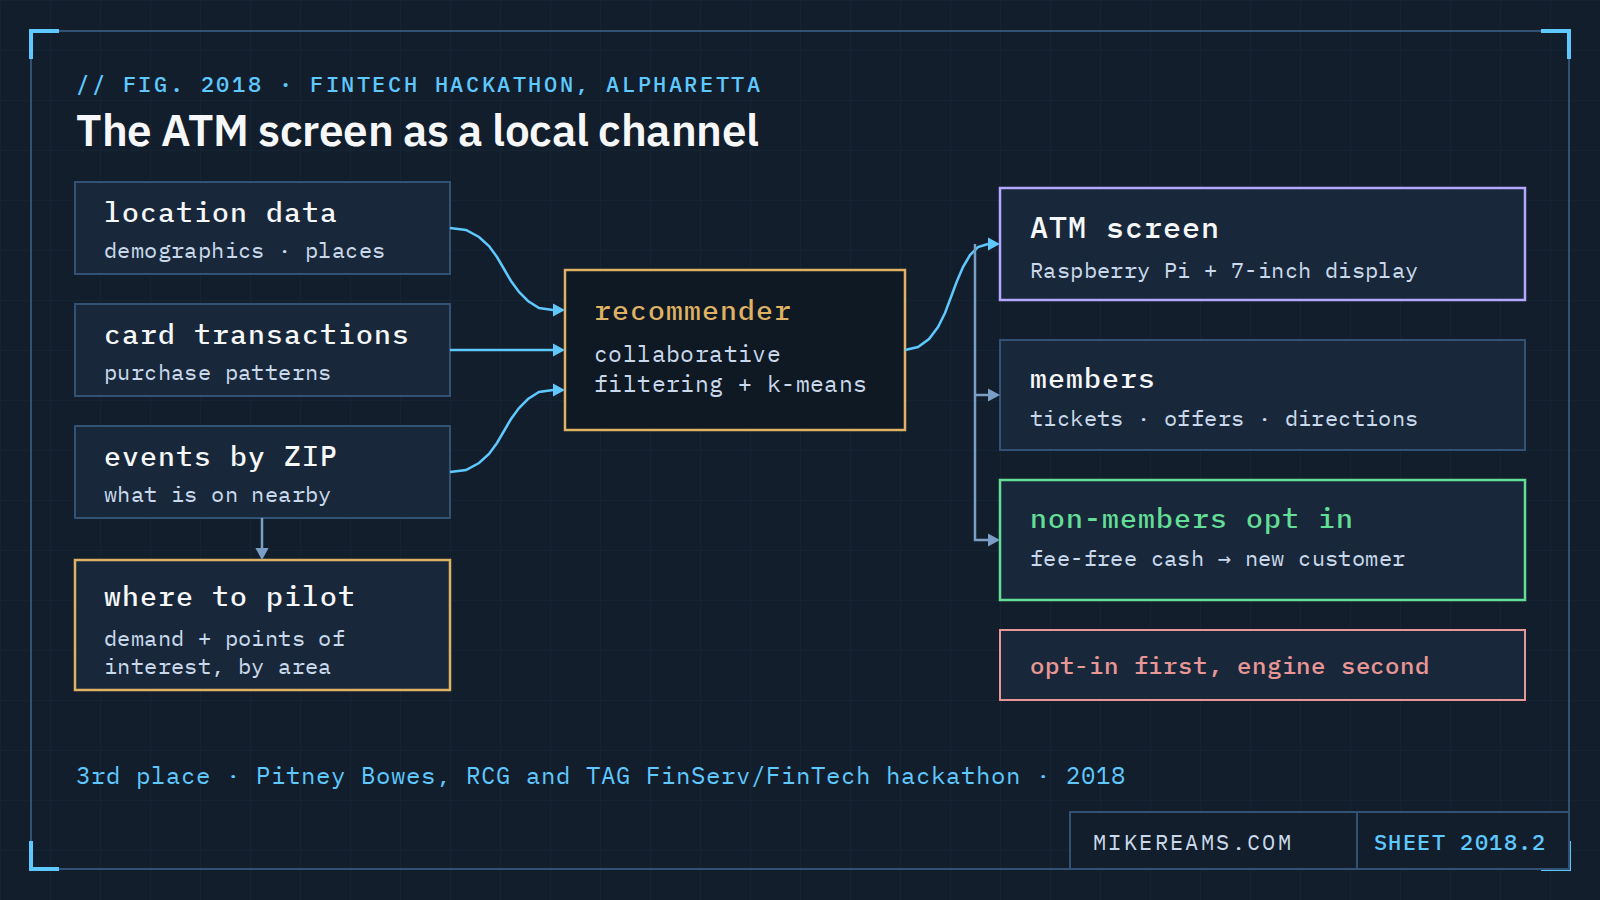Click the '3rd place · Pitney Bowes' footer line
Screen dimensions: 1600x900
[x=600, y=776]
